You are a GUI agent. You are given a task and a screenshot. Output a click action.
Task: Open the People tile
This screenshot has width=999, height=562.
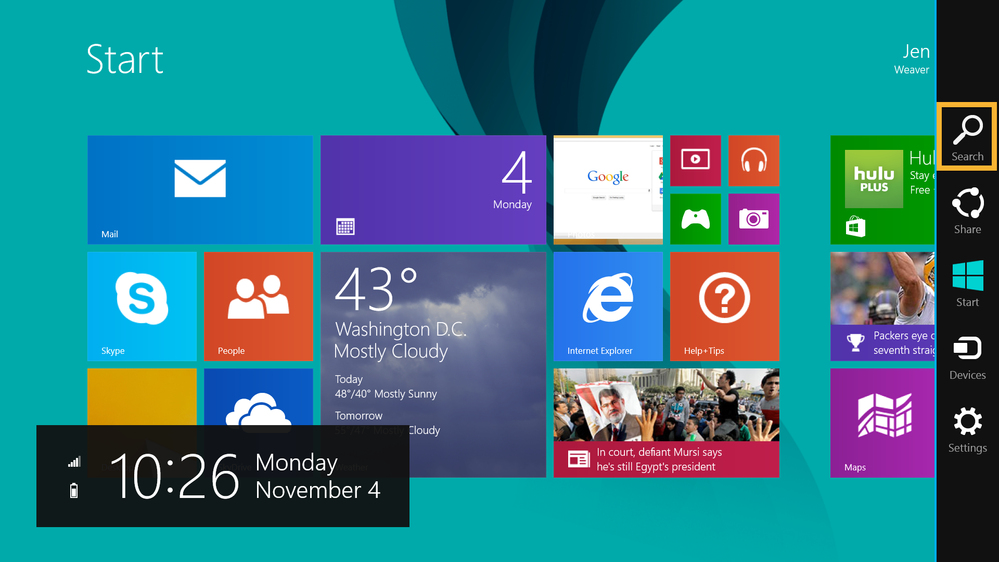[x=258, y=306]
